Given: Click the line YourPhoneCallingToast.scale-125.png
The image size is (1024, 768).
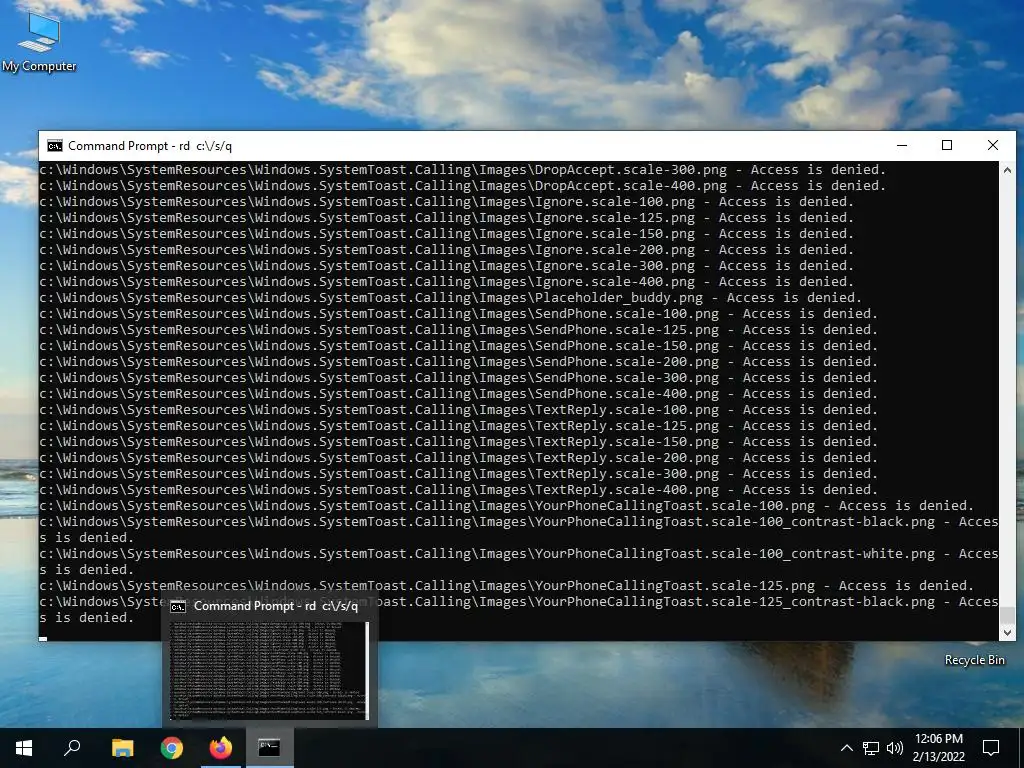Looking at the screenshot, I should coord(507,586).
